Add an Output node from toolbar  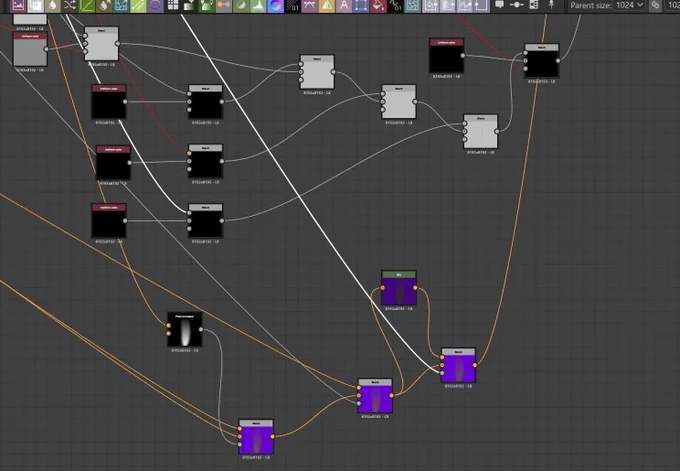(x=481, y=5)
